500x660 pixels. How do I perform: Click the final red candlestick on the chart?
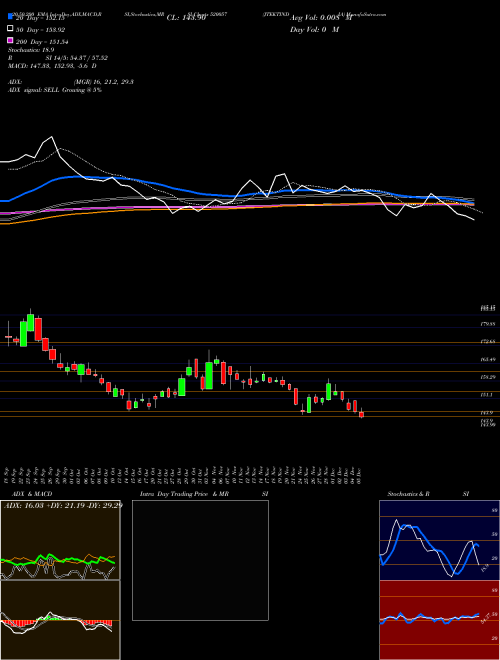coord(361,414)
